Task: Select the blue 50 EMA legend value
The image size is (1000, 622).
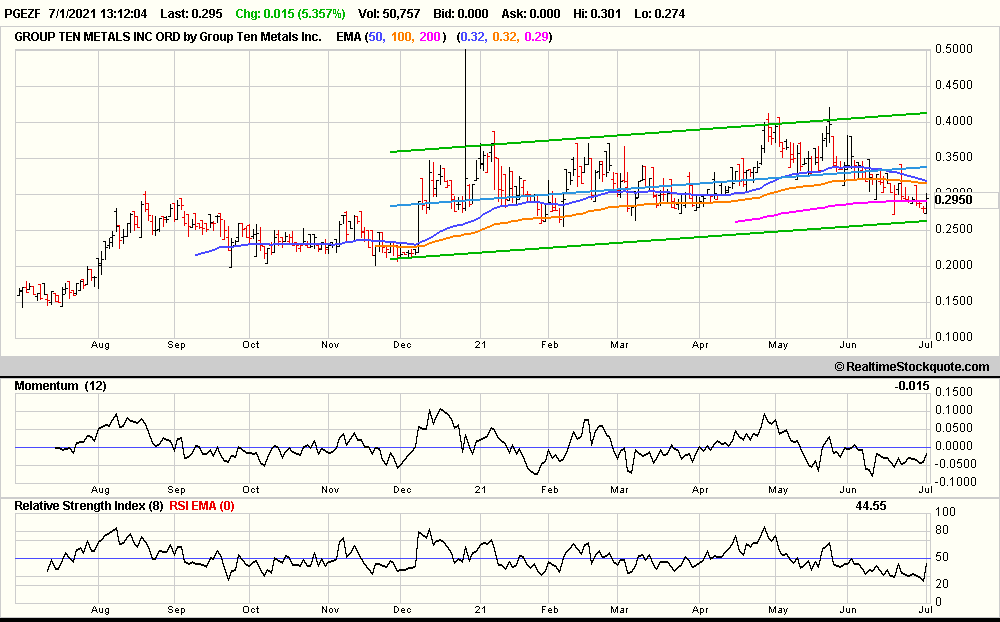Action: click(376, 37)
